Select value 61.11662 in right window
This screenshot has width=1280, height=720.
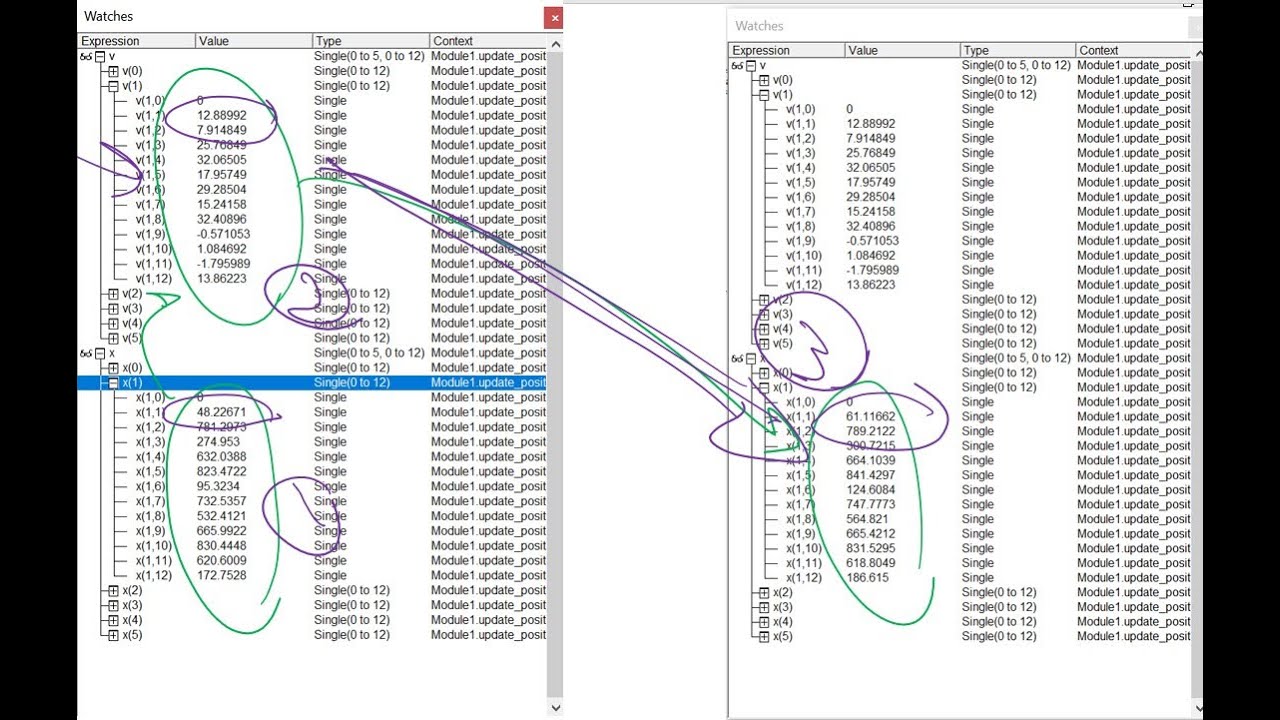[871, 417]
